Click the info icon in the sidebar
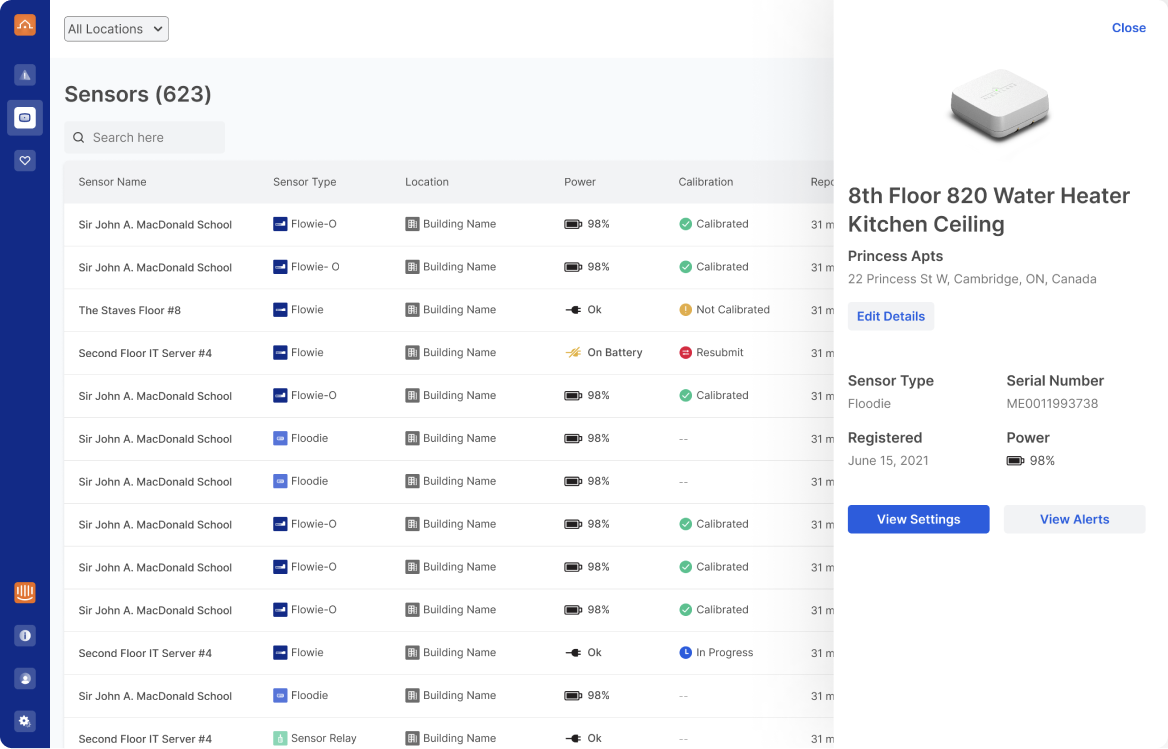The height and width of the screenshot is (749, 1168). (x=25, y=635)
